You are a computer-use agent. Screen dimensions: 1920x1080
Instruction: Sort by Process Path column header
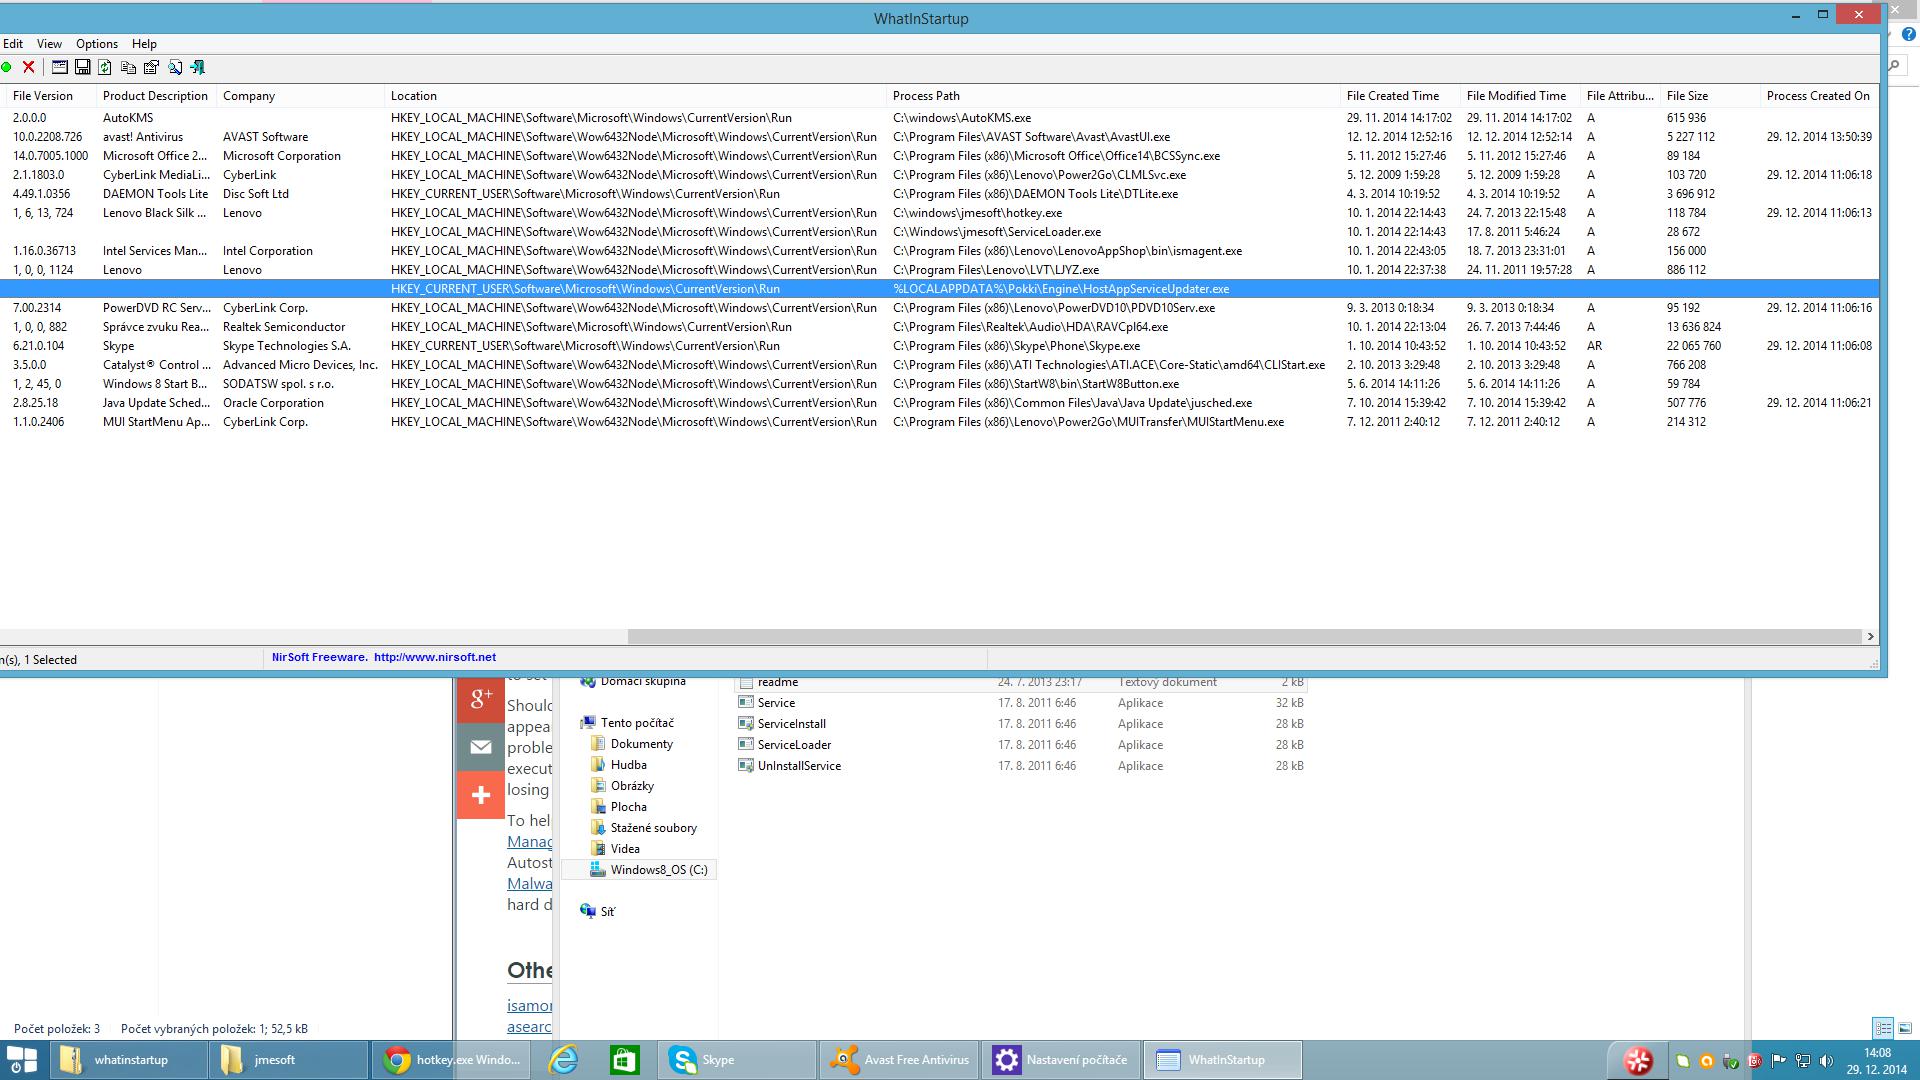[x=926, y=96]
